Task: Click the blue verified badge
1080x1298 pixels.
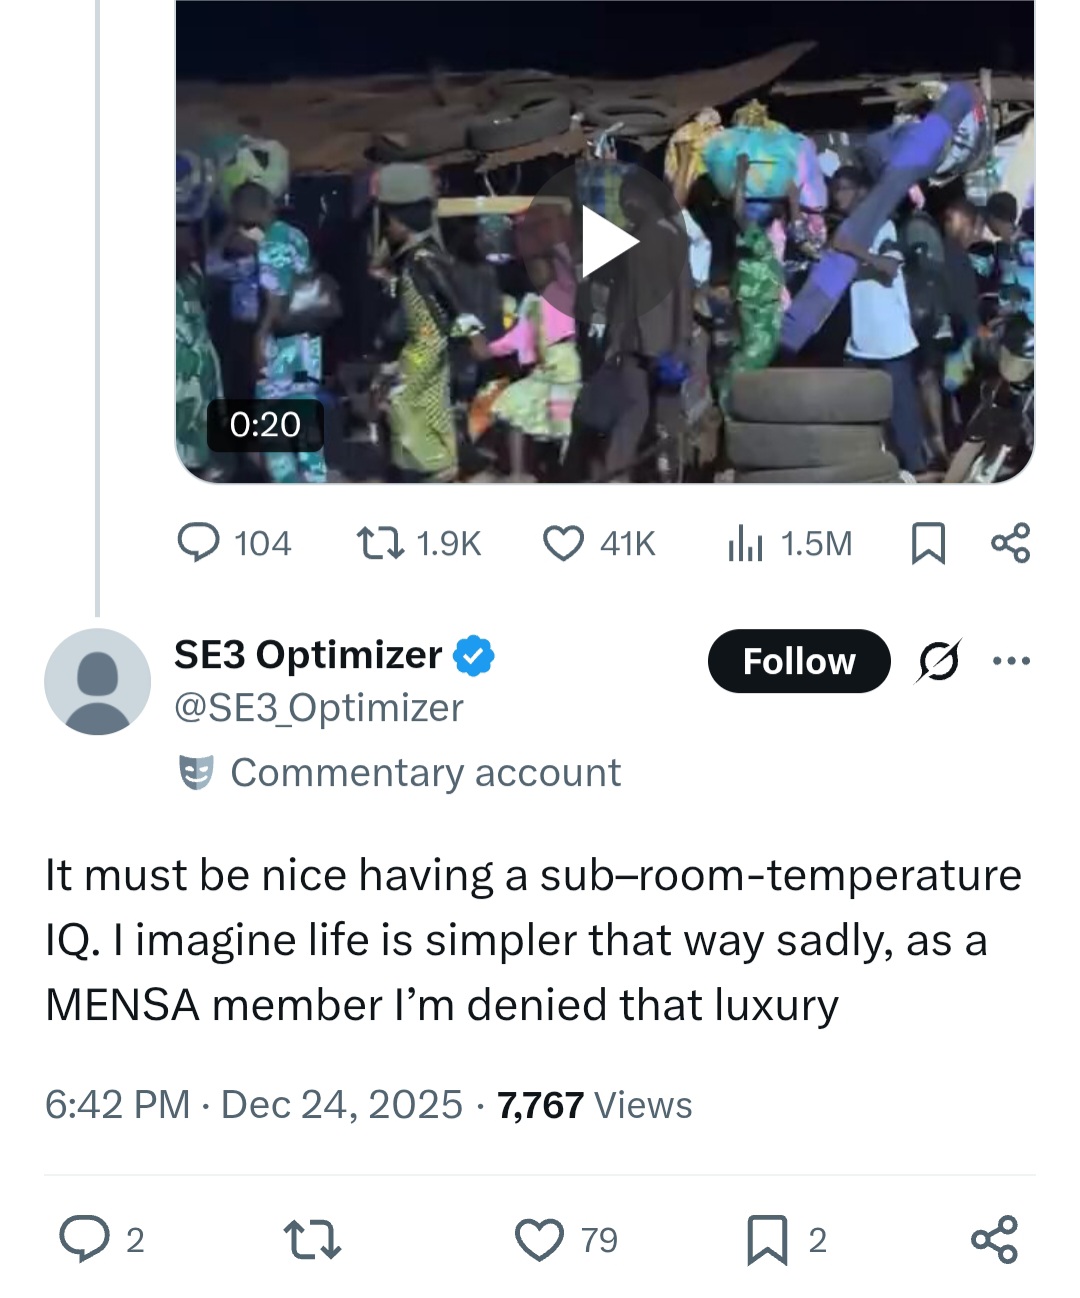Action: tap(473, 656)
